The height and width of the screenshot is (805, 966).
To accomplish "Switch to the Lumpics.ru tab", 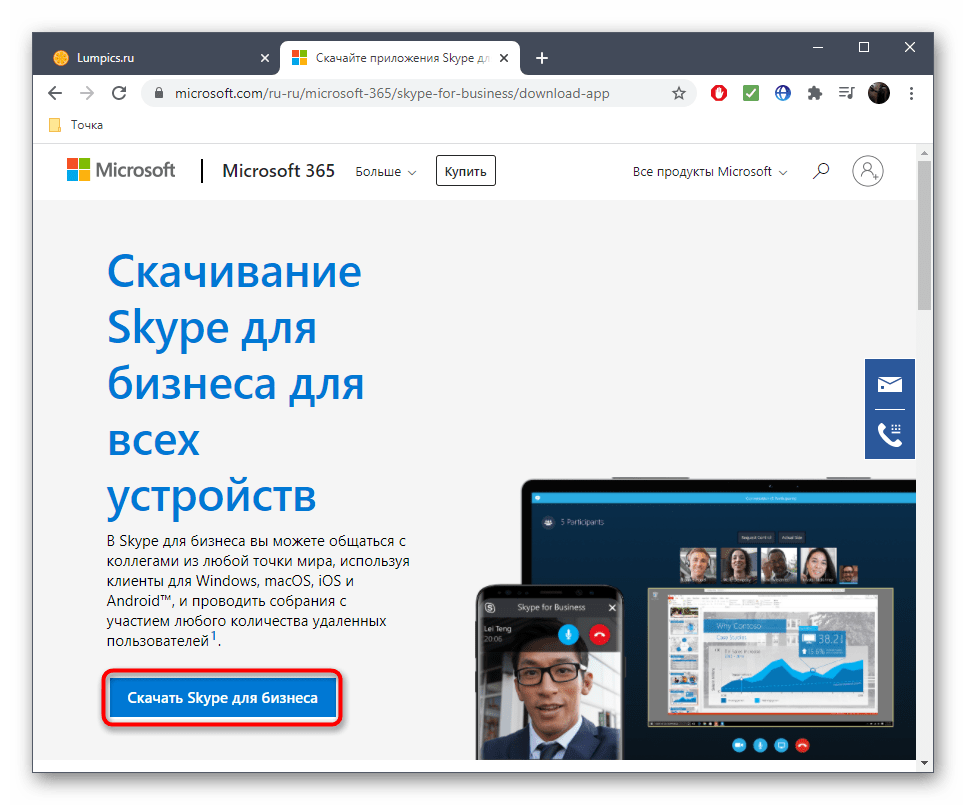I will (157, 58).
